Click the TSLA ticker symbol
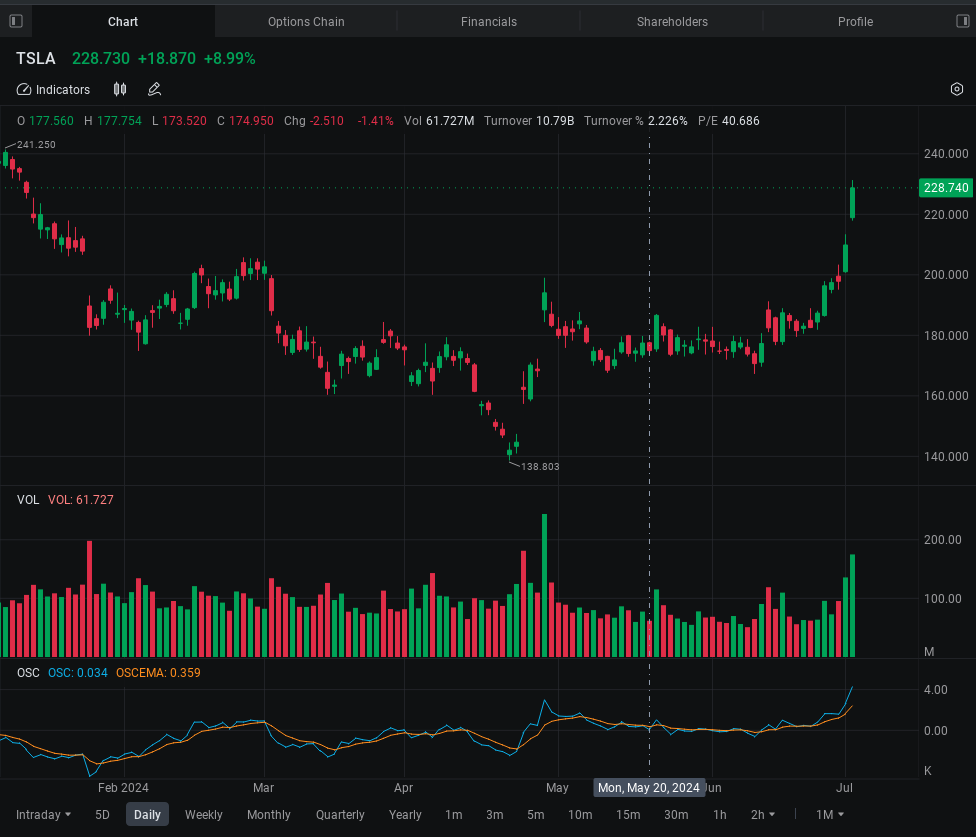Screen dimensions: 976x837 click(x=35, y=58)
